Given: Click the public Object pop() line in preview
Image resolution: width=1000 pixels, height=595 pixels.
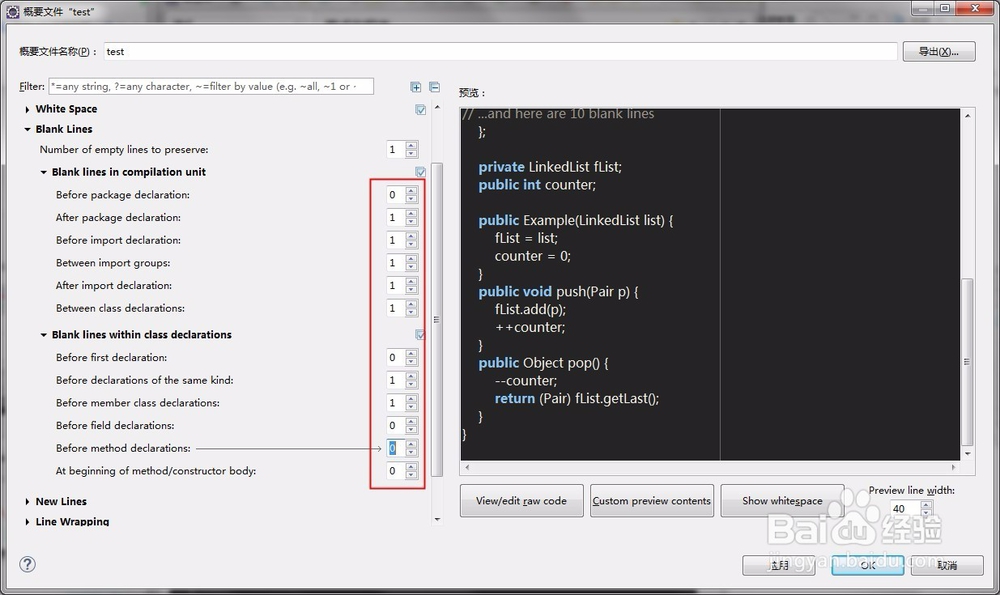Looking at the screenshot, I should click(543, 363).
